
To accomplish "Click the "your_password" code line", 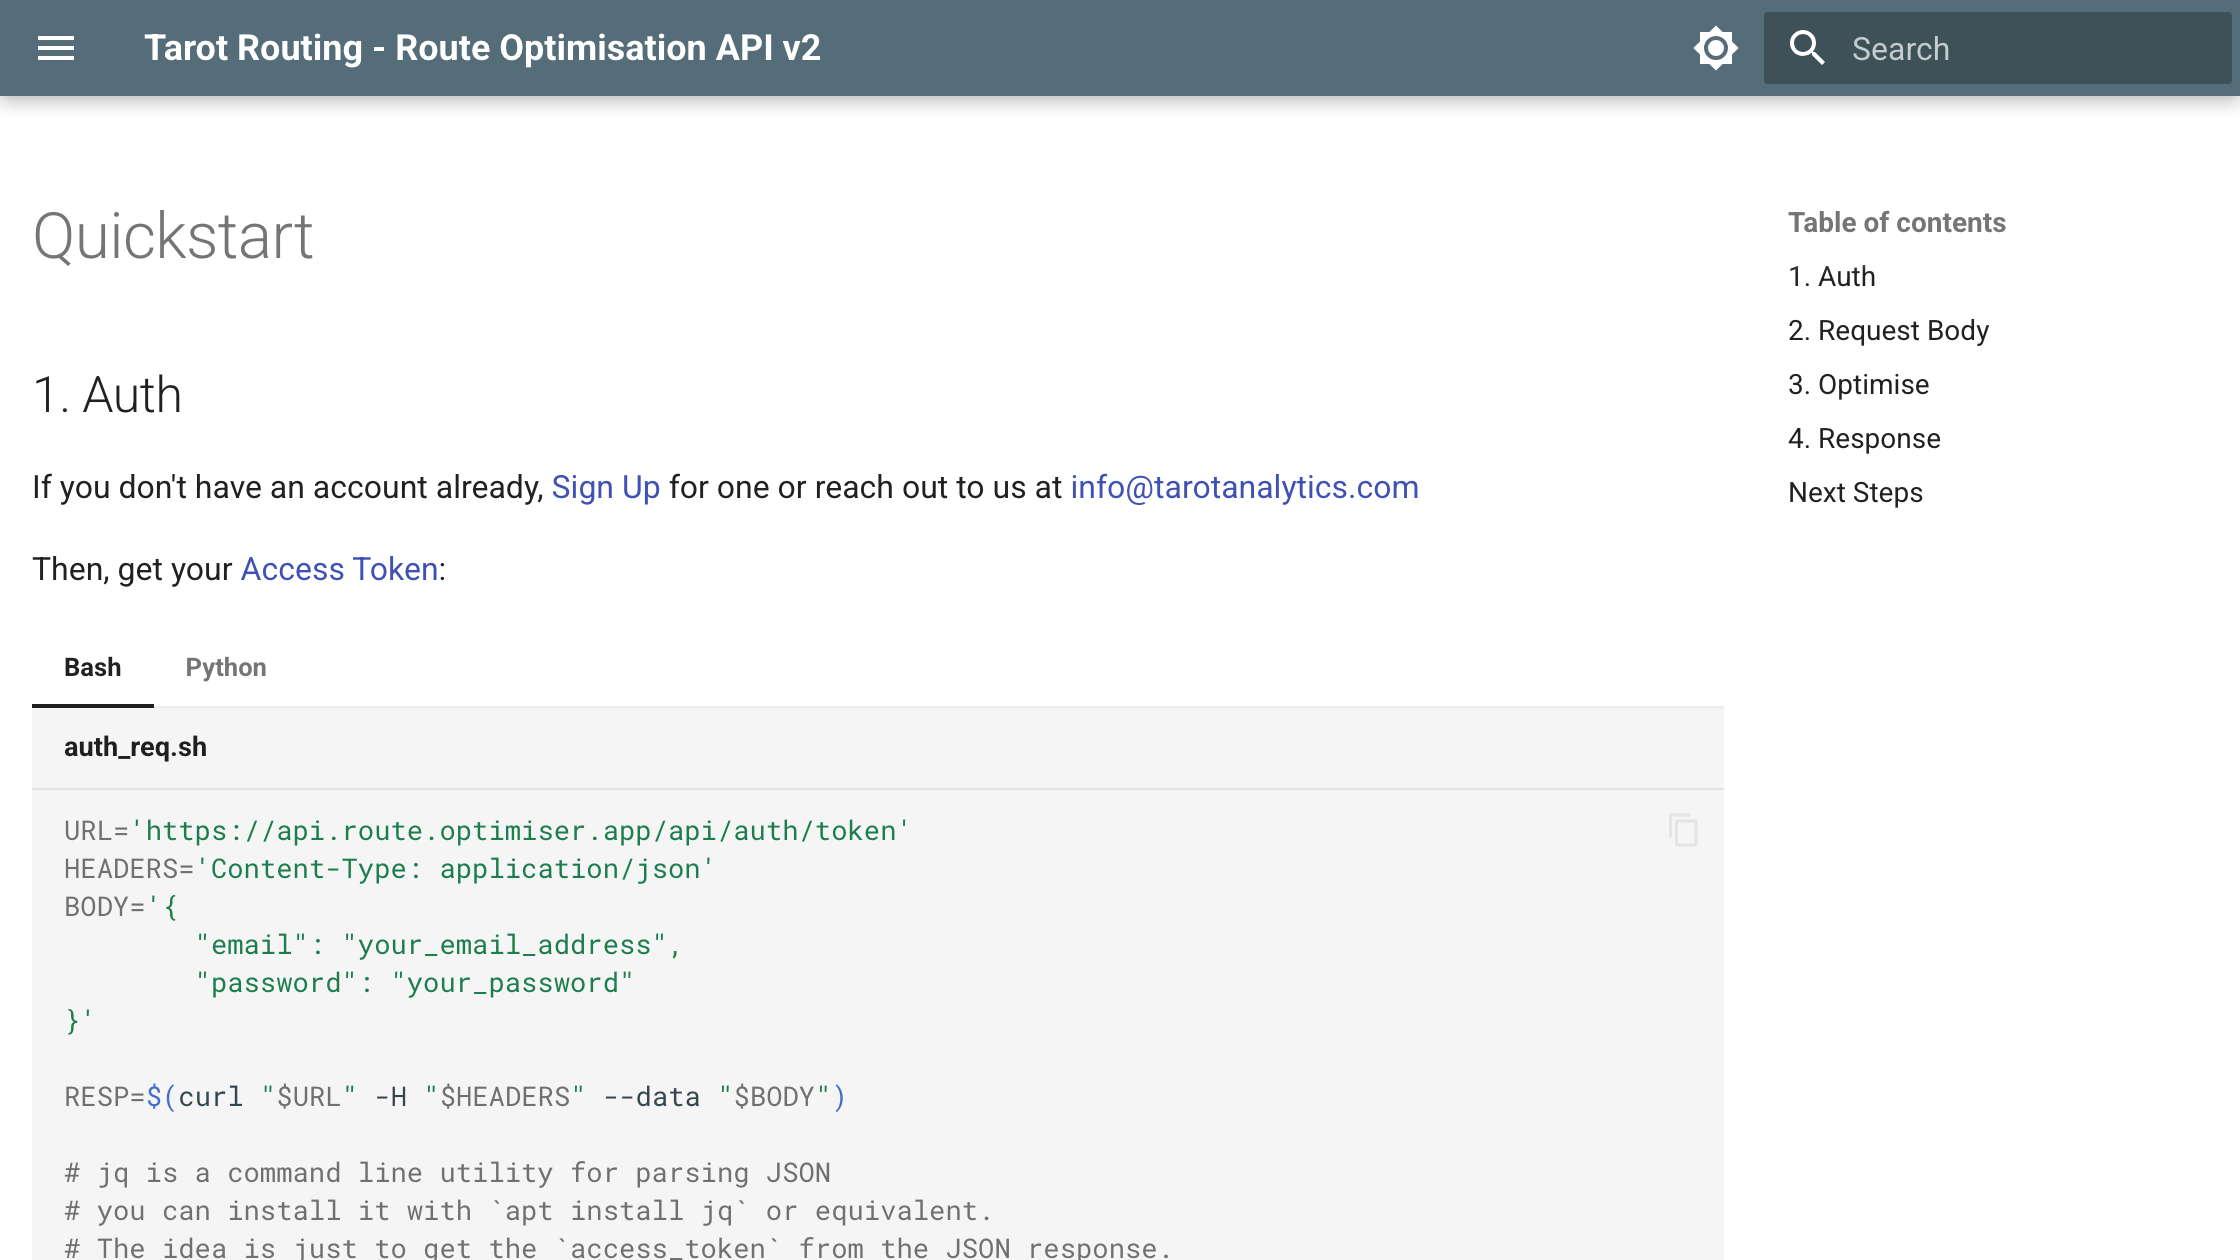I will point(415,983).
